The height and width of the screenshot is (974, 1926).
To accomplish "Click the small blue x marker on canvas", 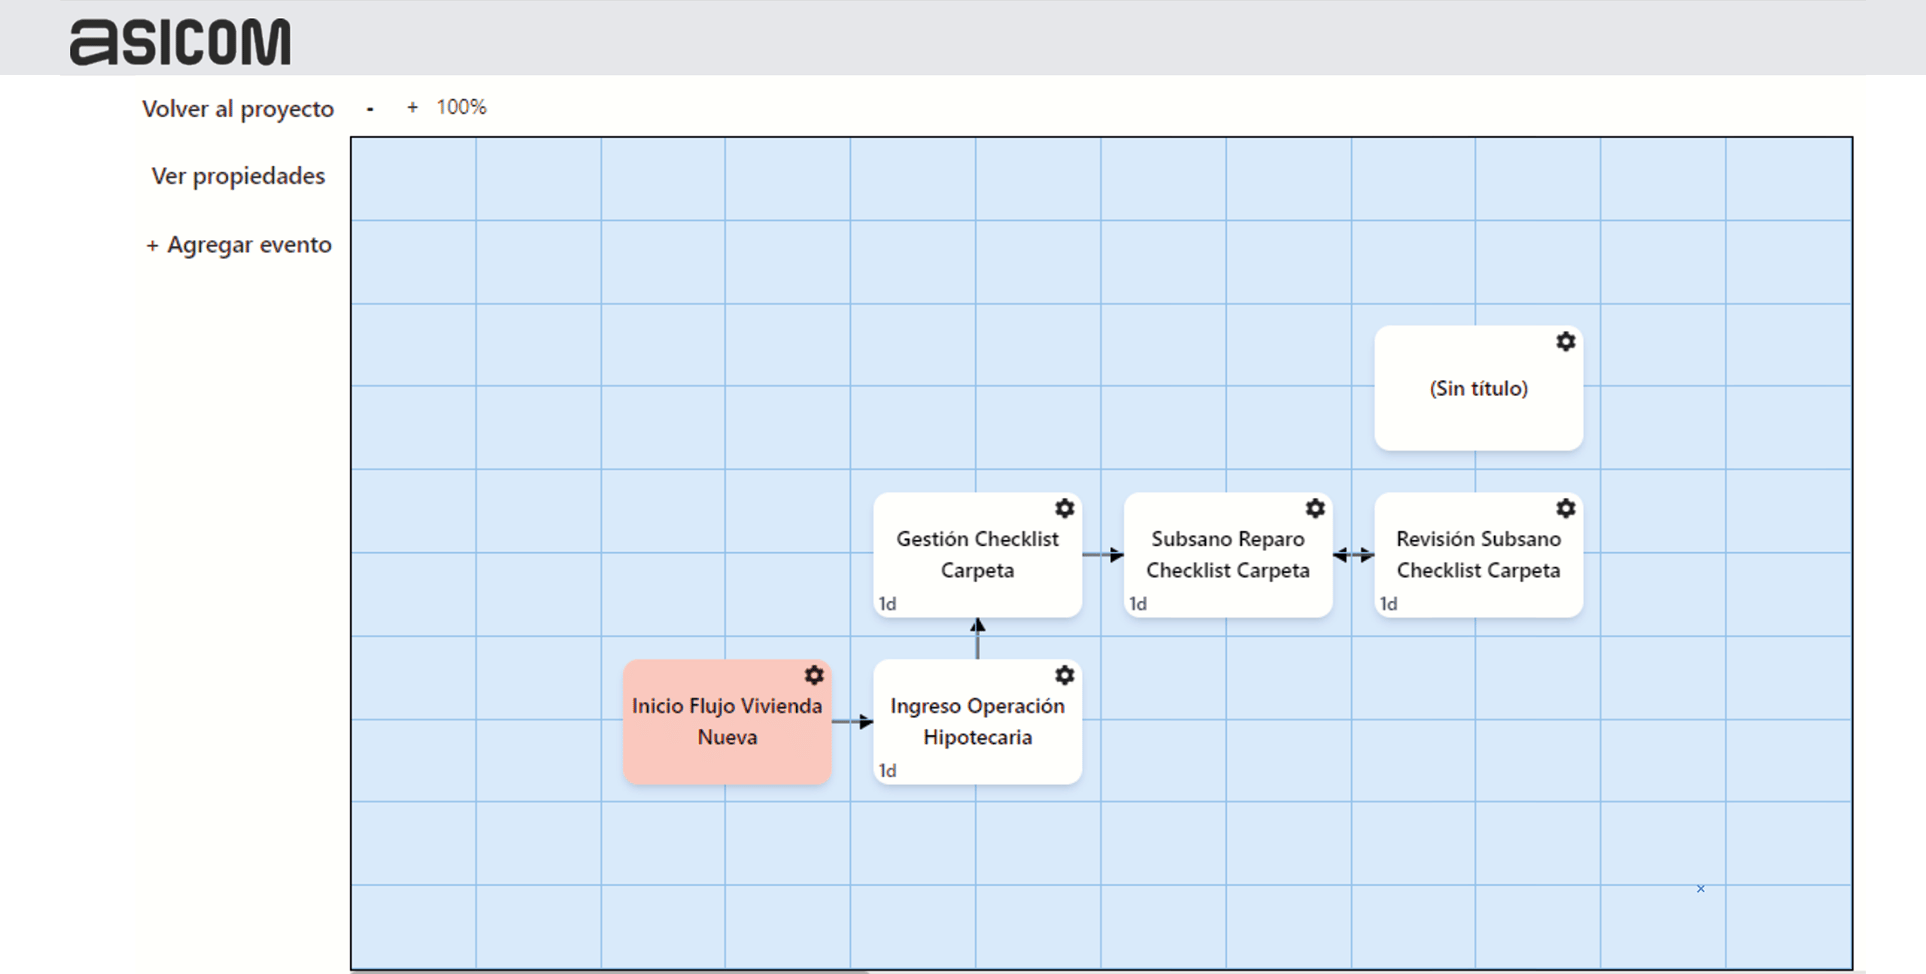I will coord(1700,888).
